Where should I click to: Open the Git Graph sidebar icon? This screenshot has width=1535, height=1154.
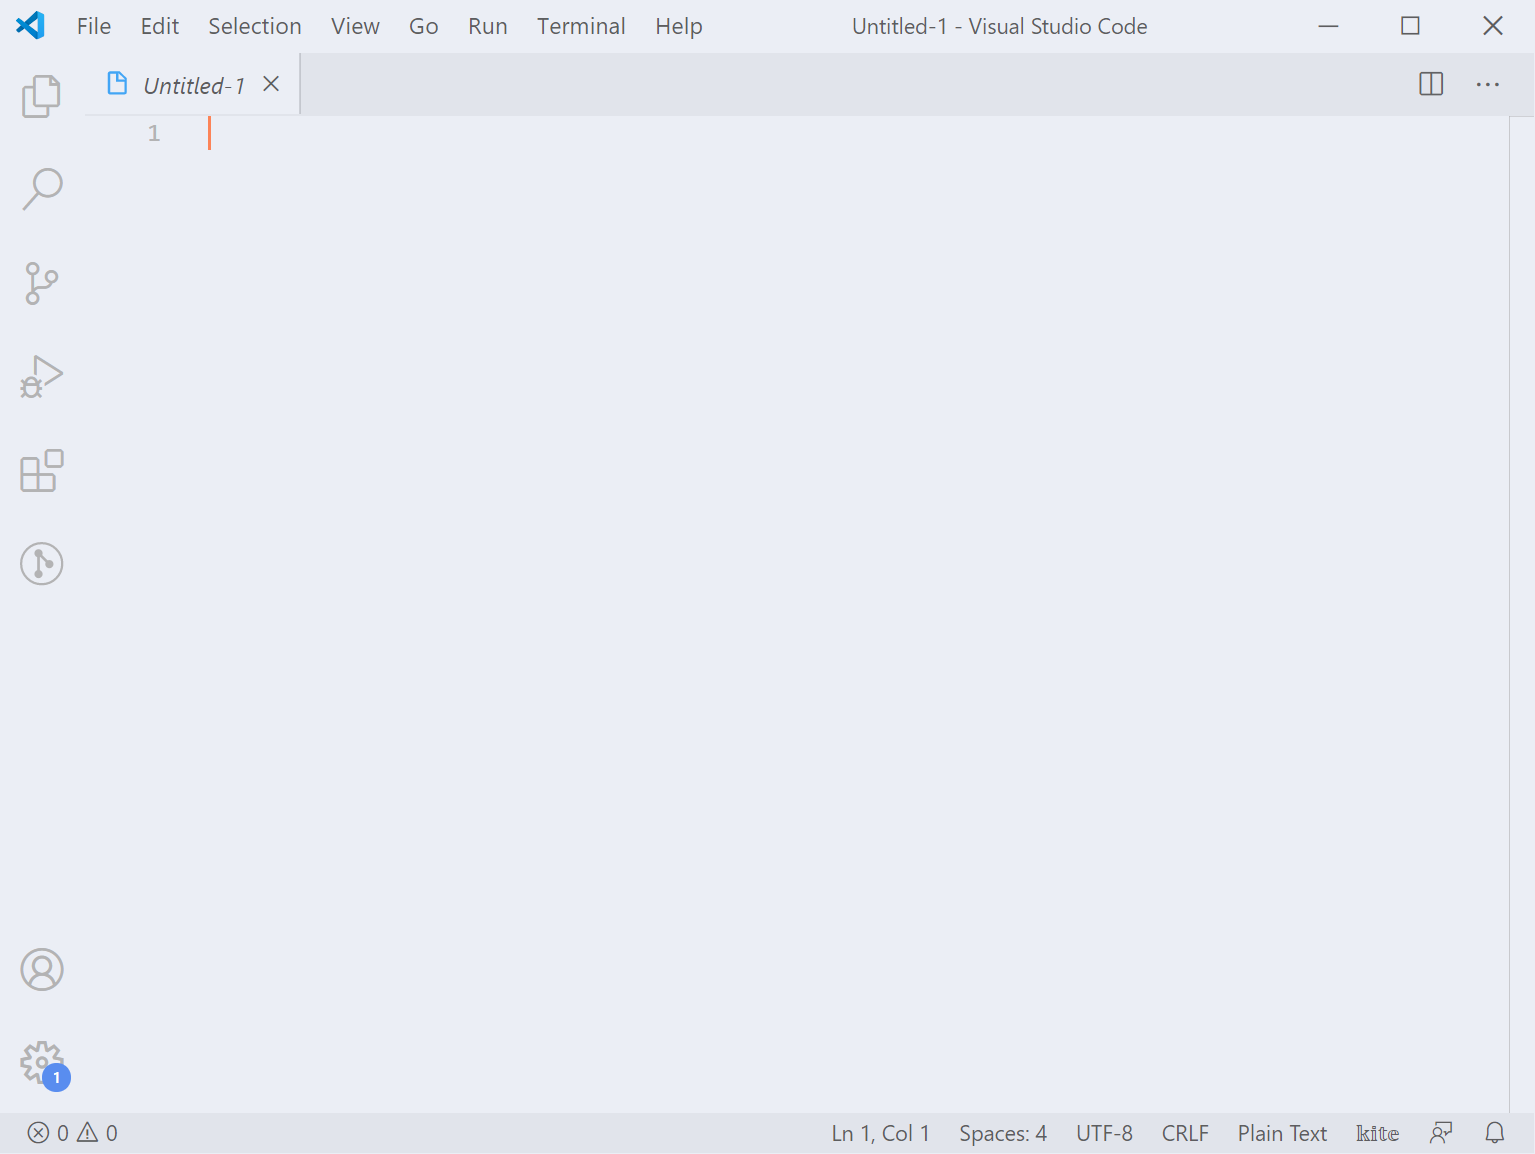(x=41, y=564)
